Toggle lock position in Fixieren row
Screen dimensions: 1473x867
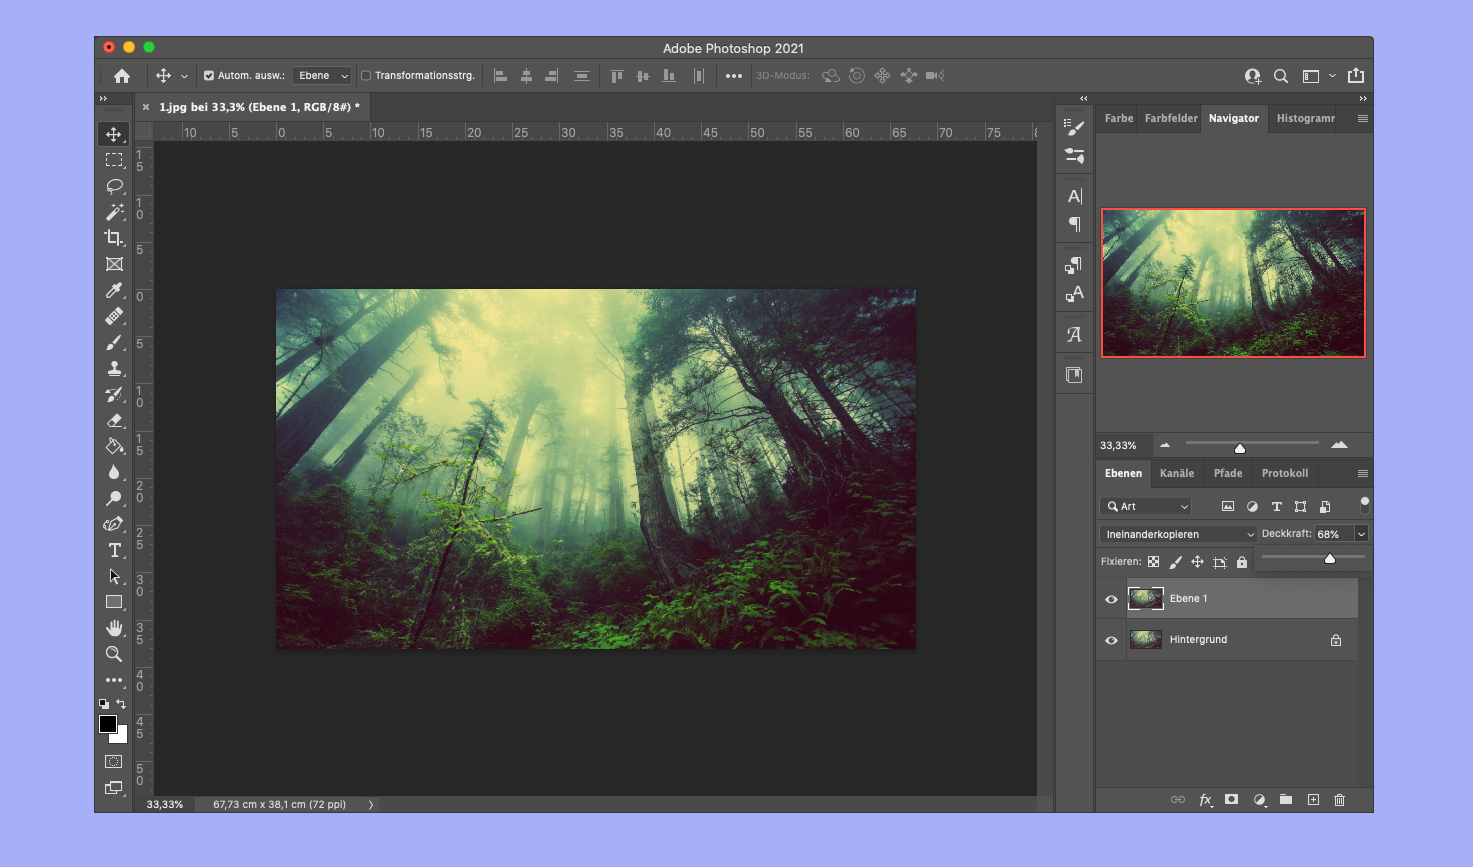1197,562
